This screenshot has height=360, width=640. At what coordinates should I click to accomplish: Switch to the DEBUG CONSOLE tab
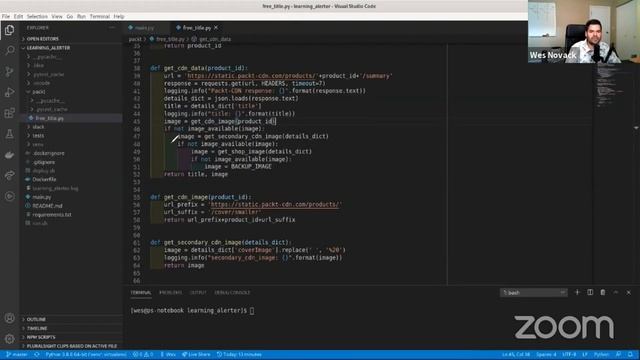tap(232, 293)
